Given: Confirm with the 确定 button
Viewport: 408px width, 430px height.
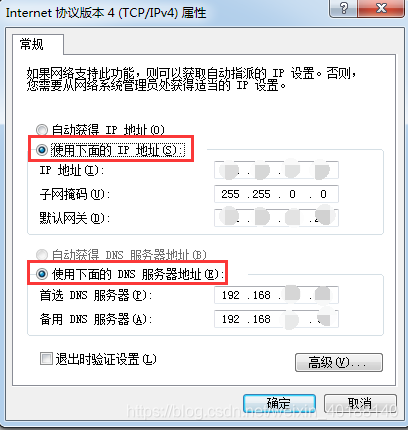Looking at the screenshot, I should tap(279, 404).
